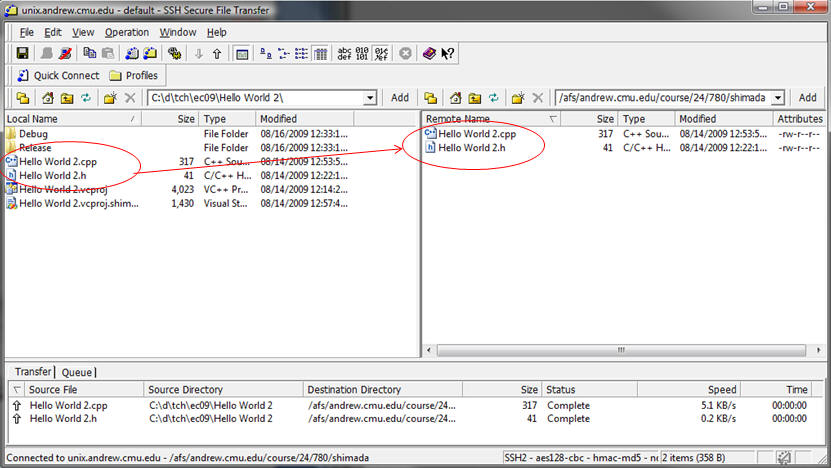Click Delete X icon in local toolbar
Viewport: 831px width, 468px height.
(x=130, y=98)
